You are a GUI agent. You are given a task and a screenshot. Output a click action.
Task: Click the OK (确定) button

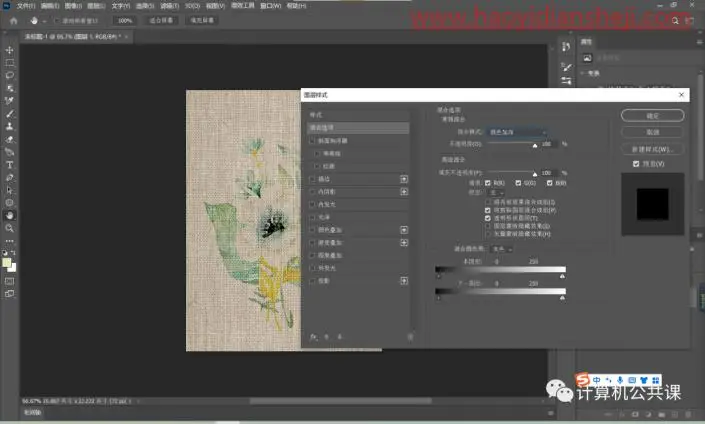click(x=652, y=116)
